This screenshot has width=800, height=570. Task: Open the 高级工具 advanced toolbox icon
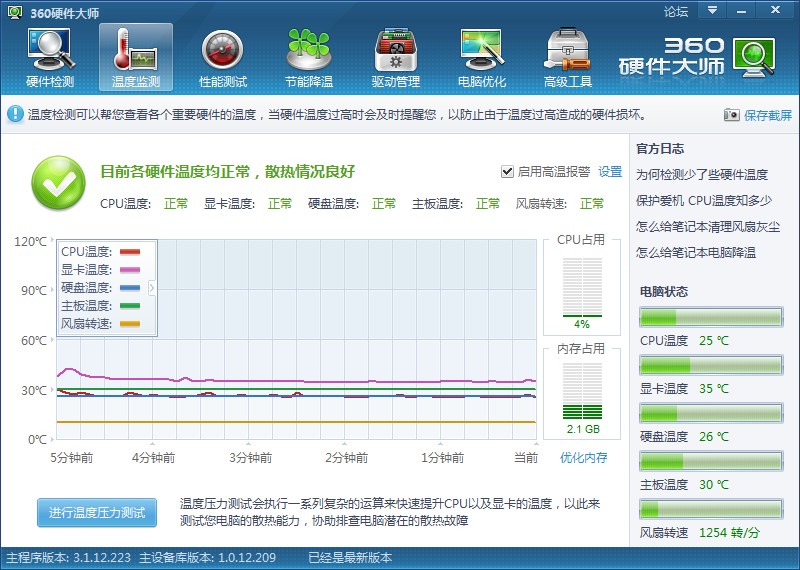567,57
